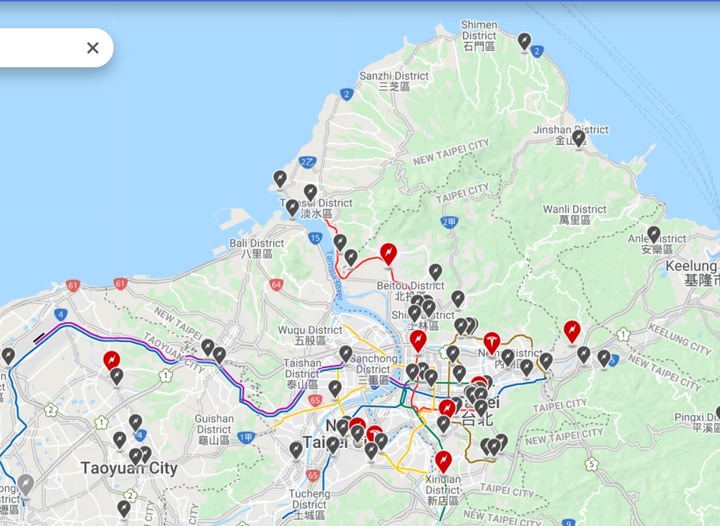The image size is (720, 526).
Task: Click the Shimen District label
Action: coord(479,35)
